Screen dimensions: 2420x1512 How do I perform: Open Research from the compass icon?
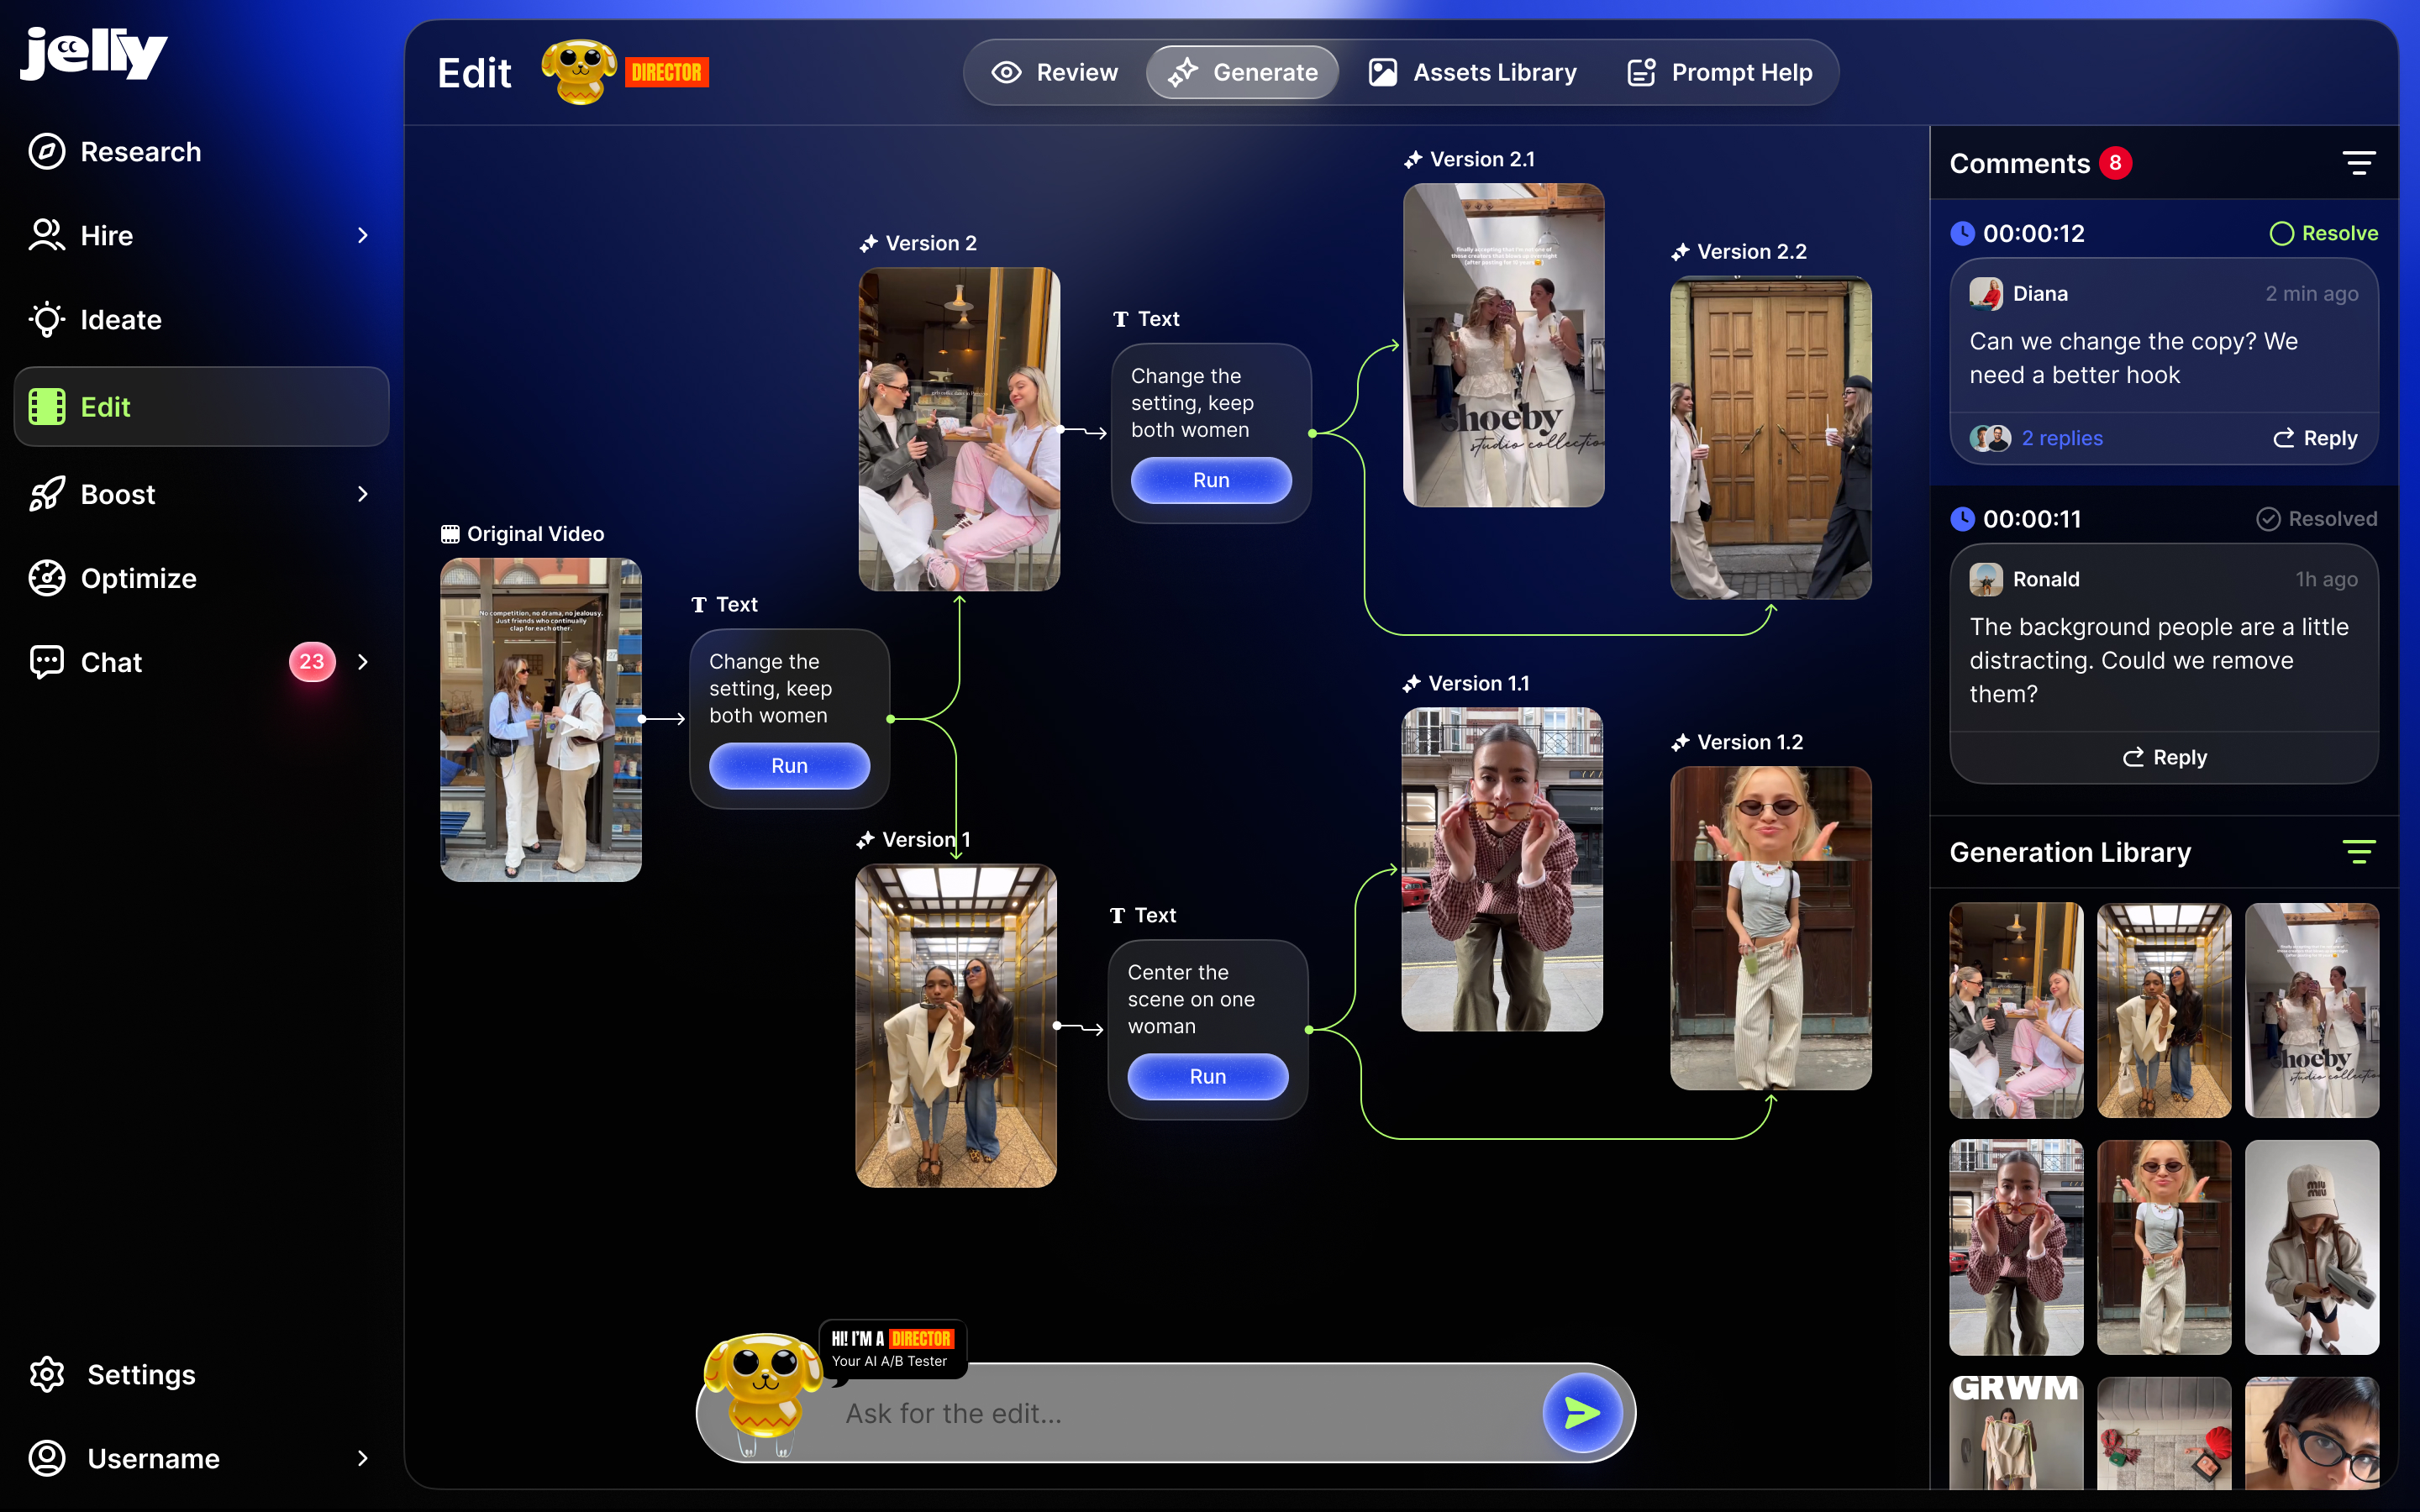coord(46,152)
